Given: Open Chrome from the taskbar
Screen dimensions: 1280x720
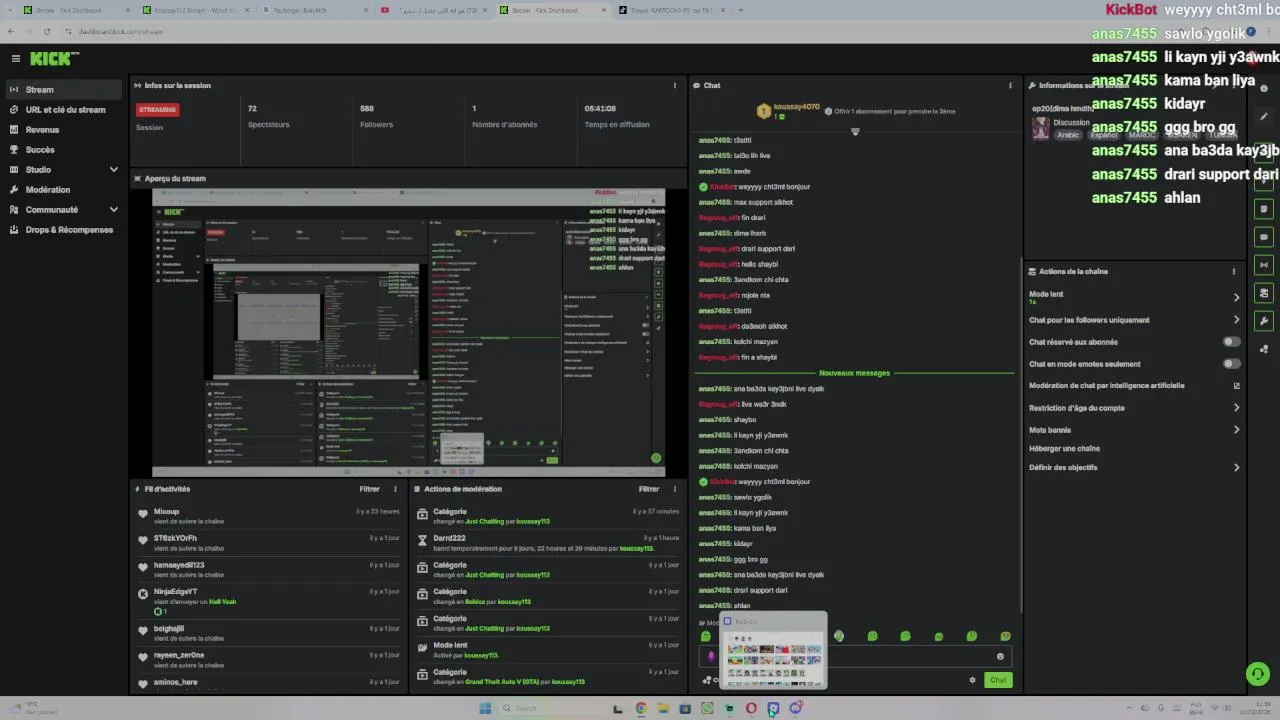Looking at the screenshot, I should [x=641, y=708].
